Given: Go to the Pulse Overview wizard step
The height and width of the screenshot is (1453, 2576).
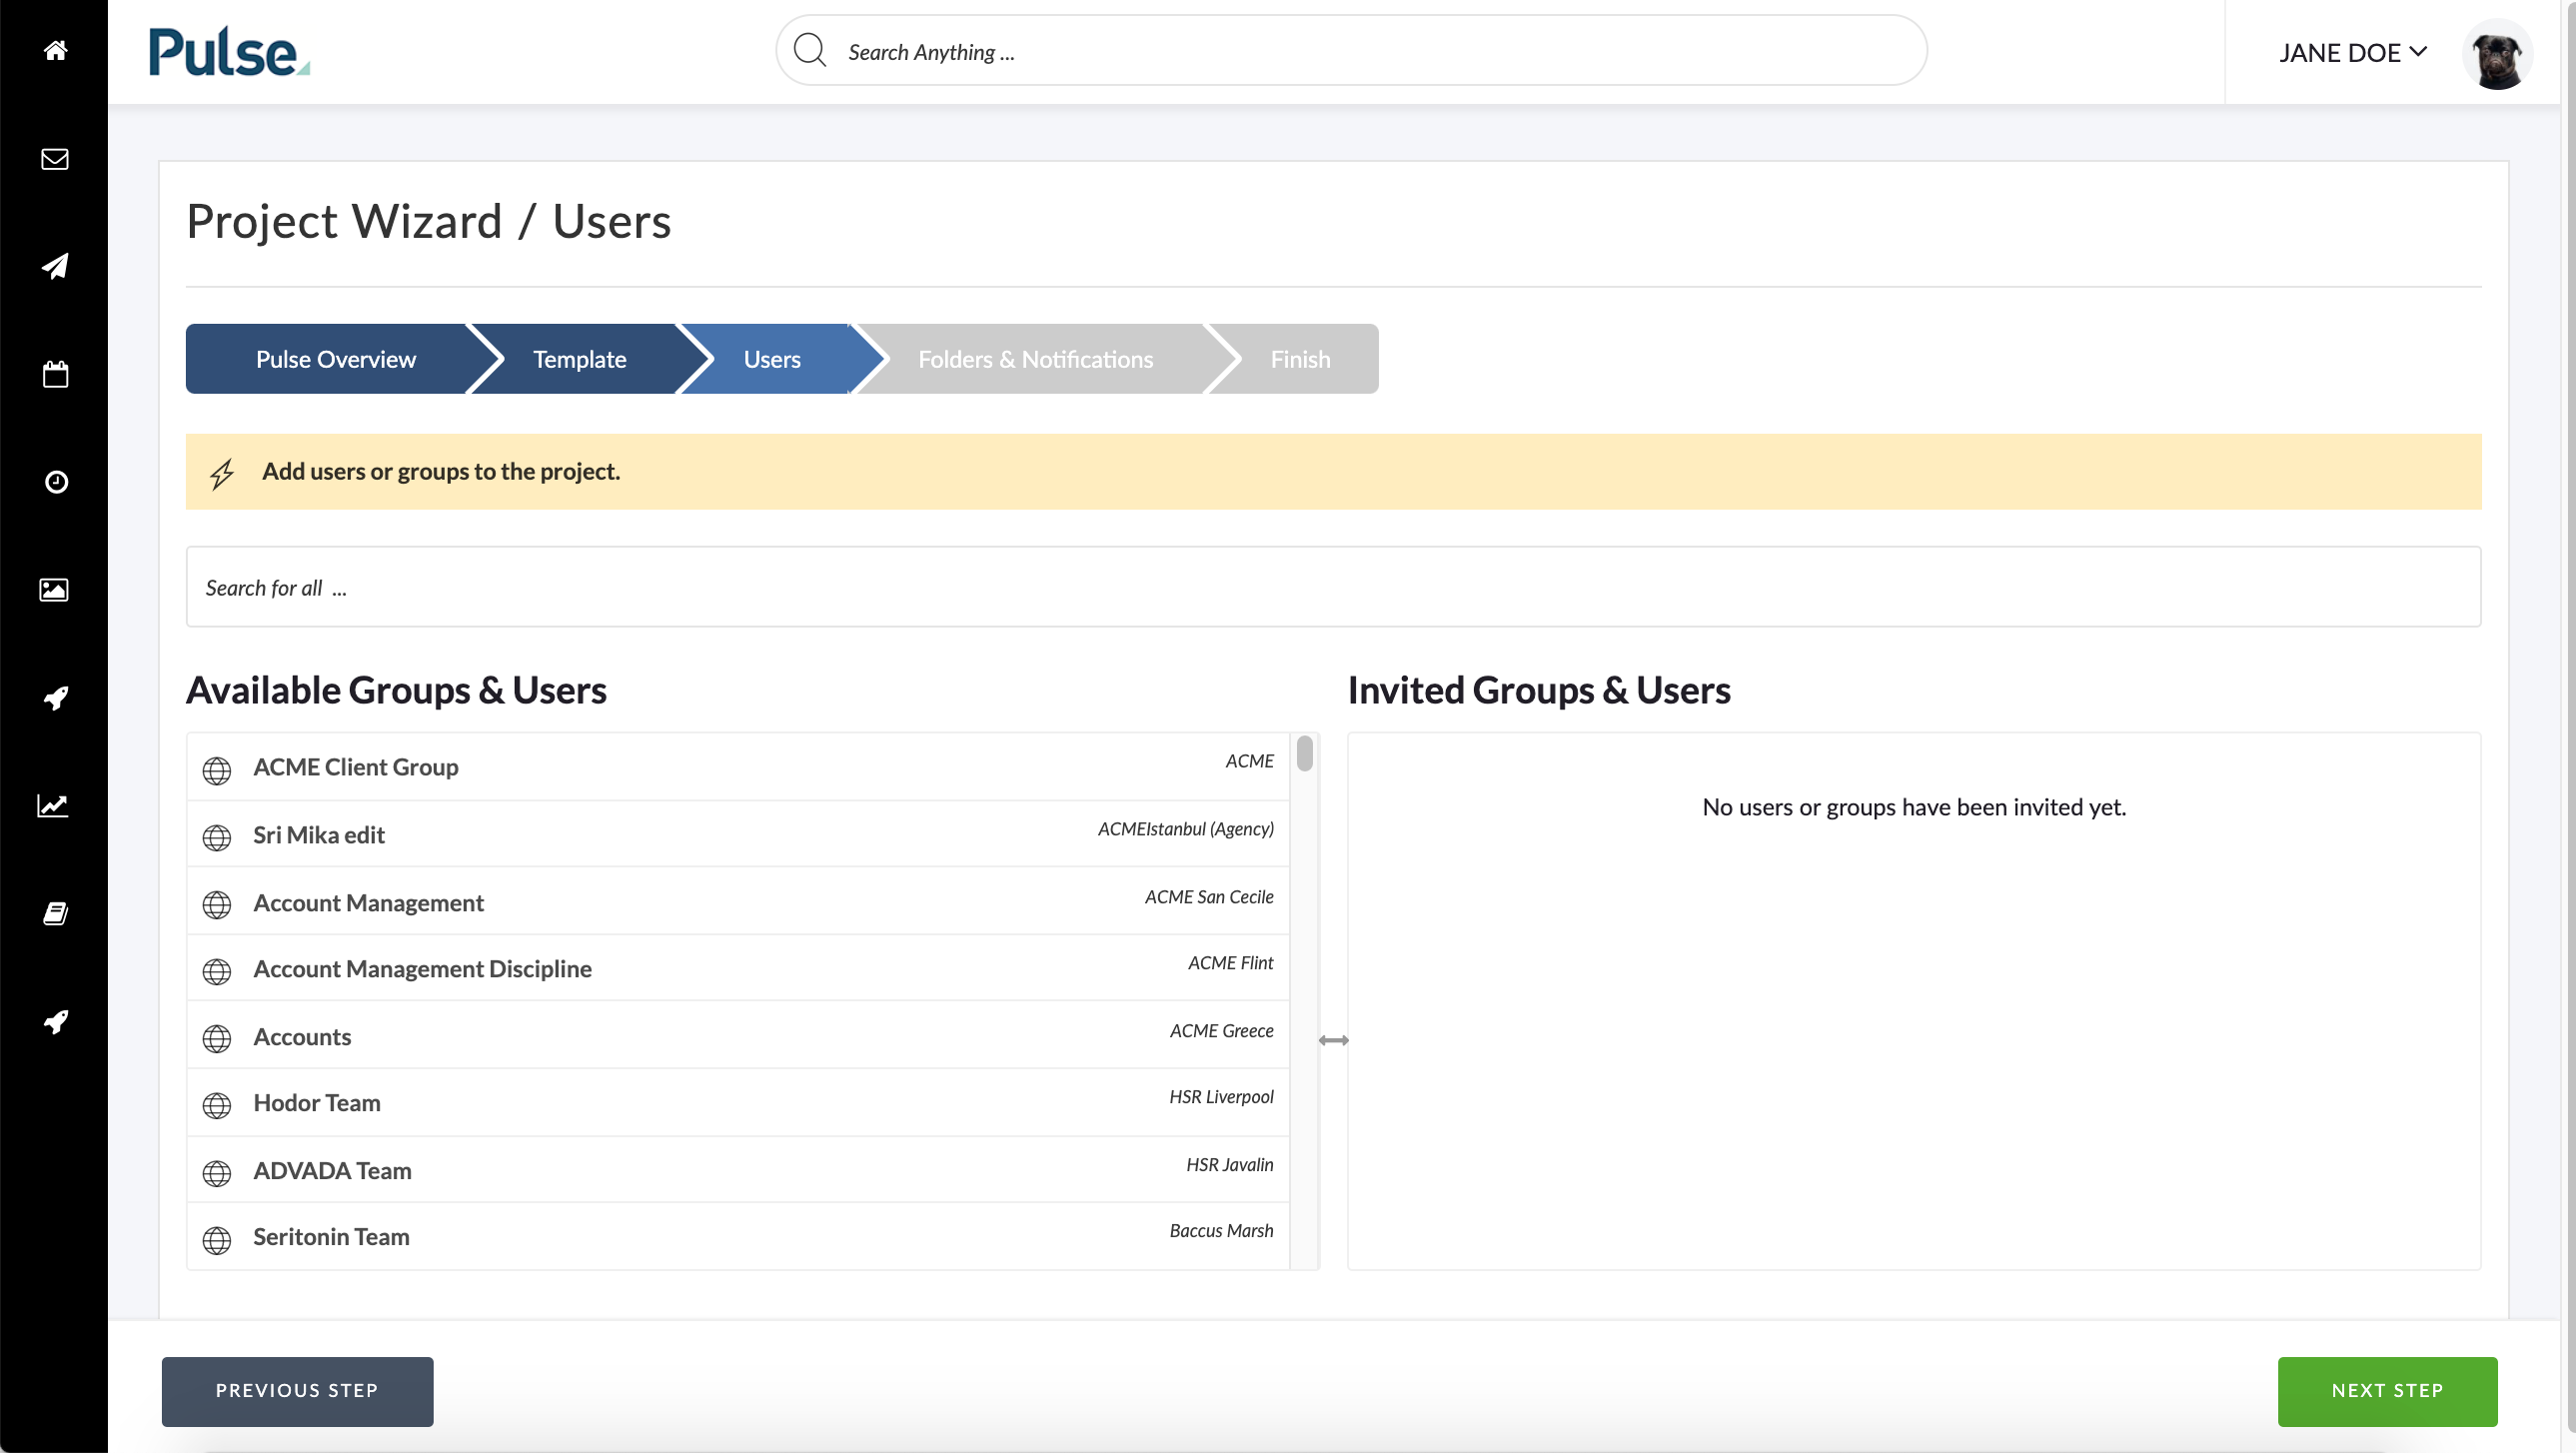Looking at the screenshot, I should pos(335,359).
